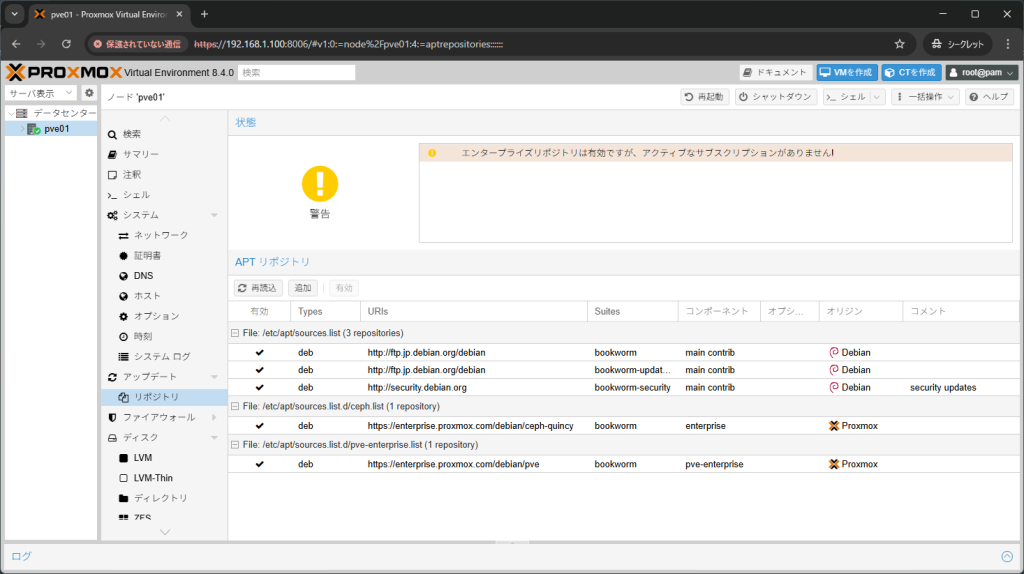
Task: Collapse the データセンター tree node
Action: (x=11, y=113)
